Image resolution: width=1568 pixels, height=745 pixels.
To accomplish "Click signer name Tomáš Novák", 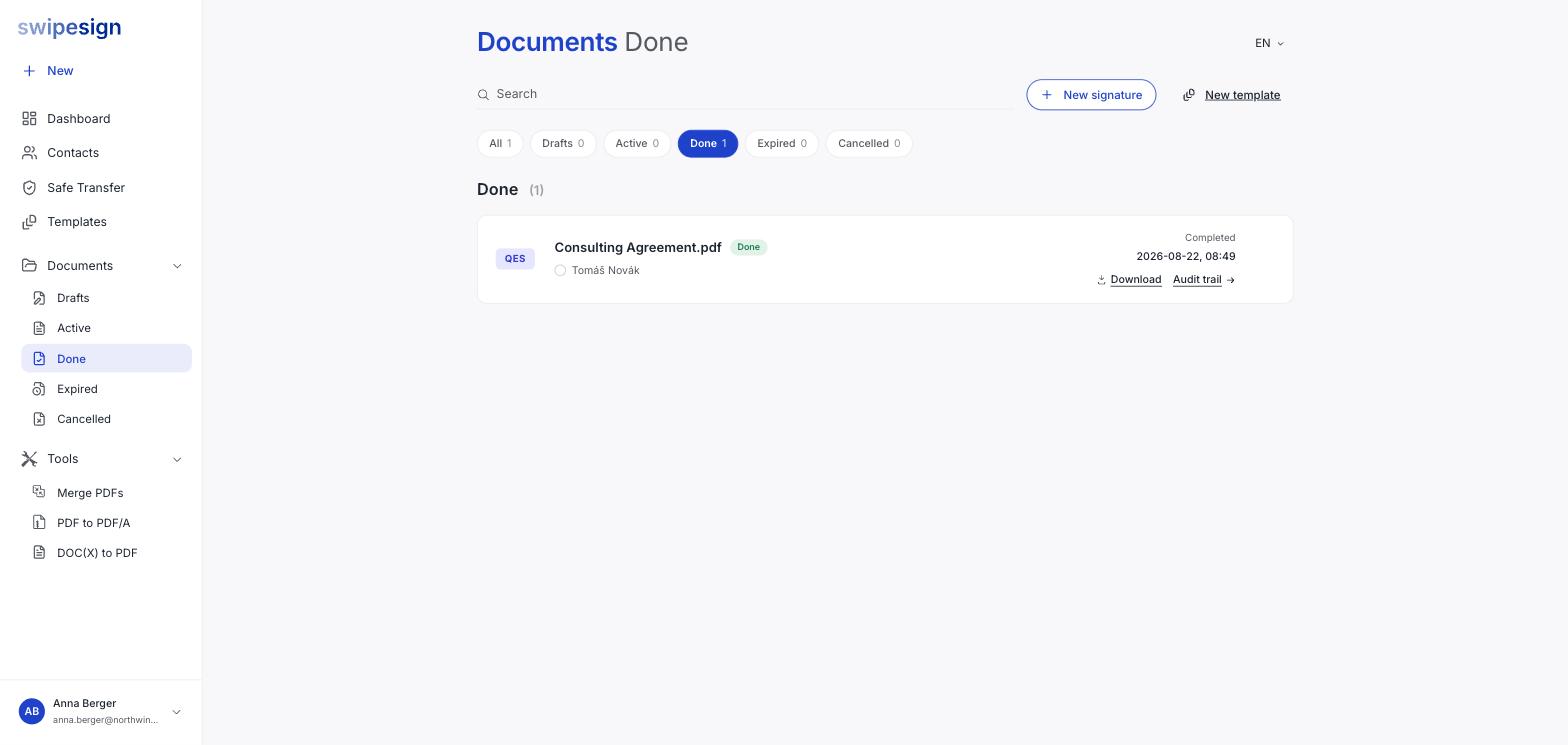I will point(605,271).
